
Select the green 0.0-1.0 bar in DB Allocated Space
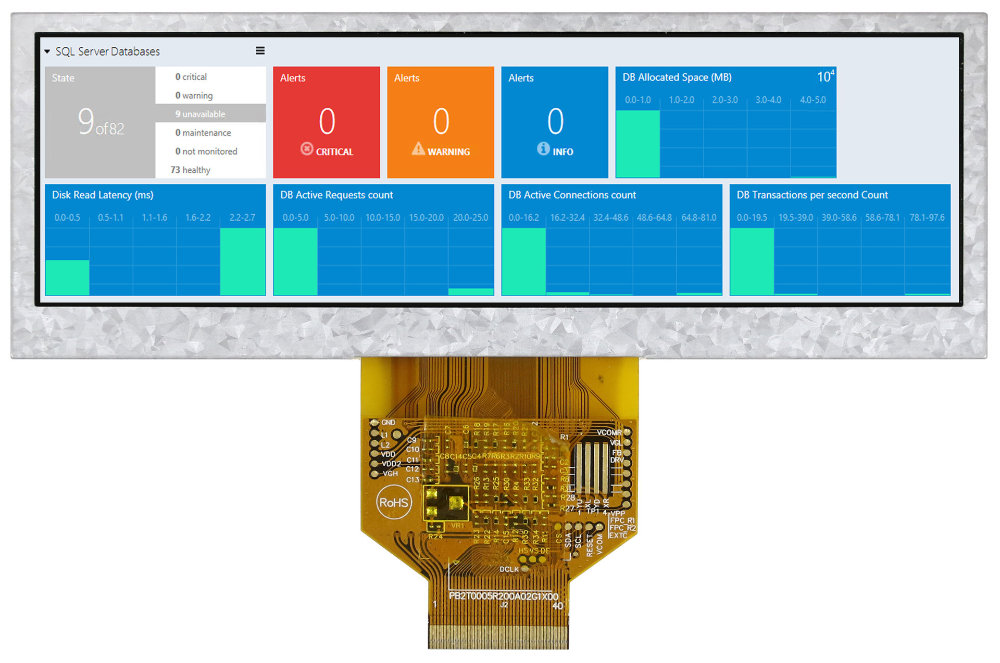coord(638,144)
